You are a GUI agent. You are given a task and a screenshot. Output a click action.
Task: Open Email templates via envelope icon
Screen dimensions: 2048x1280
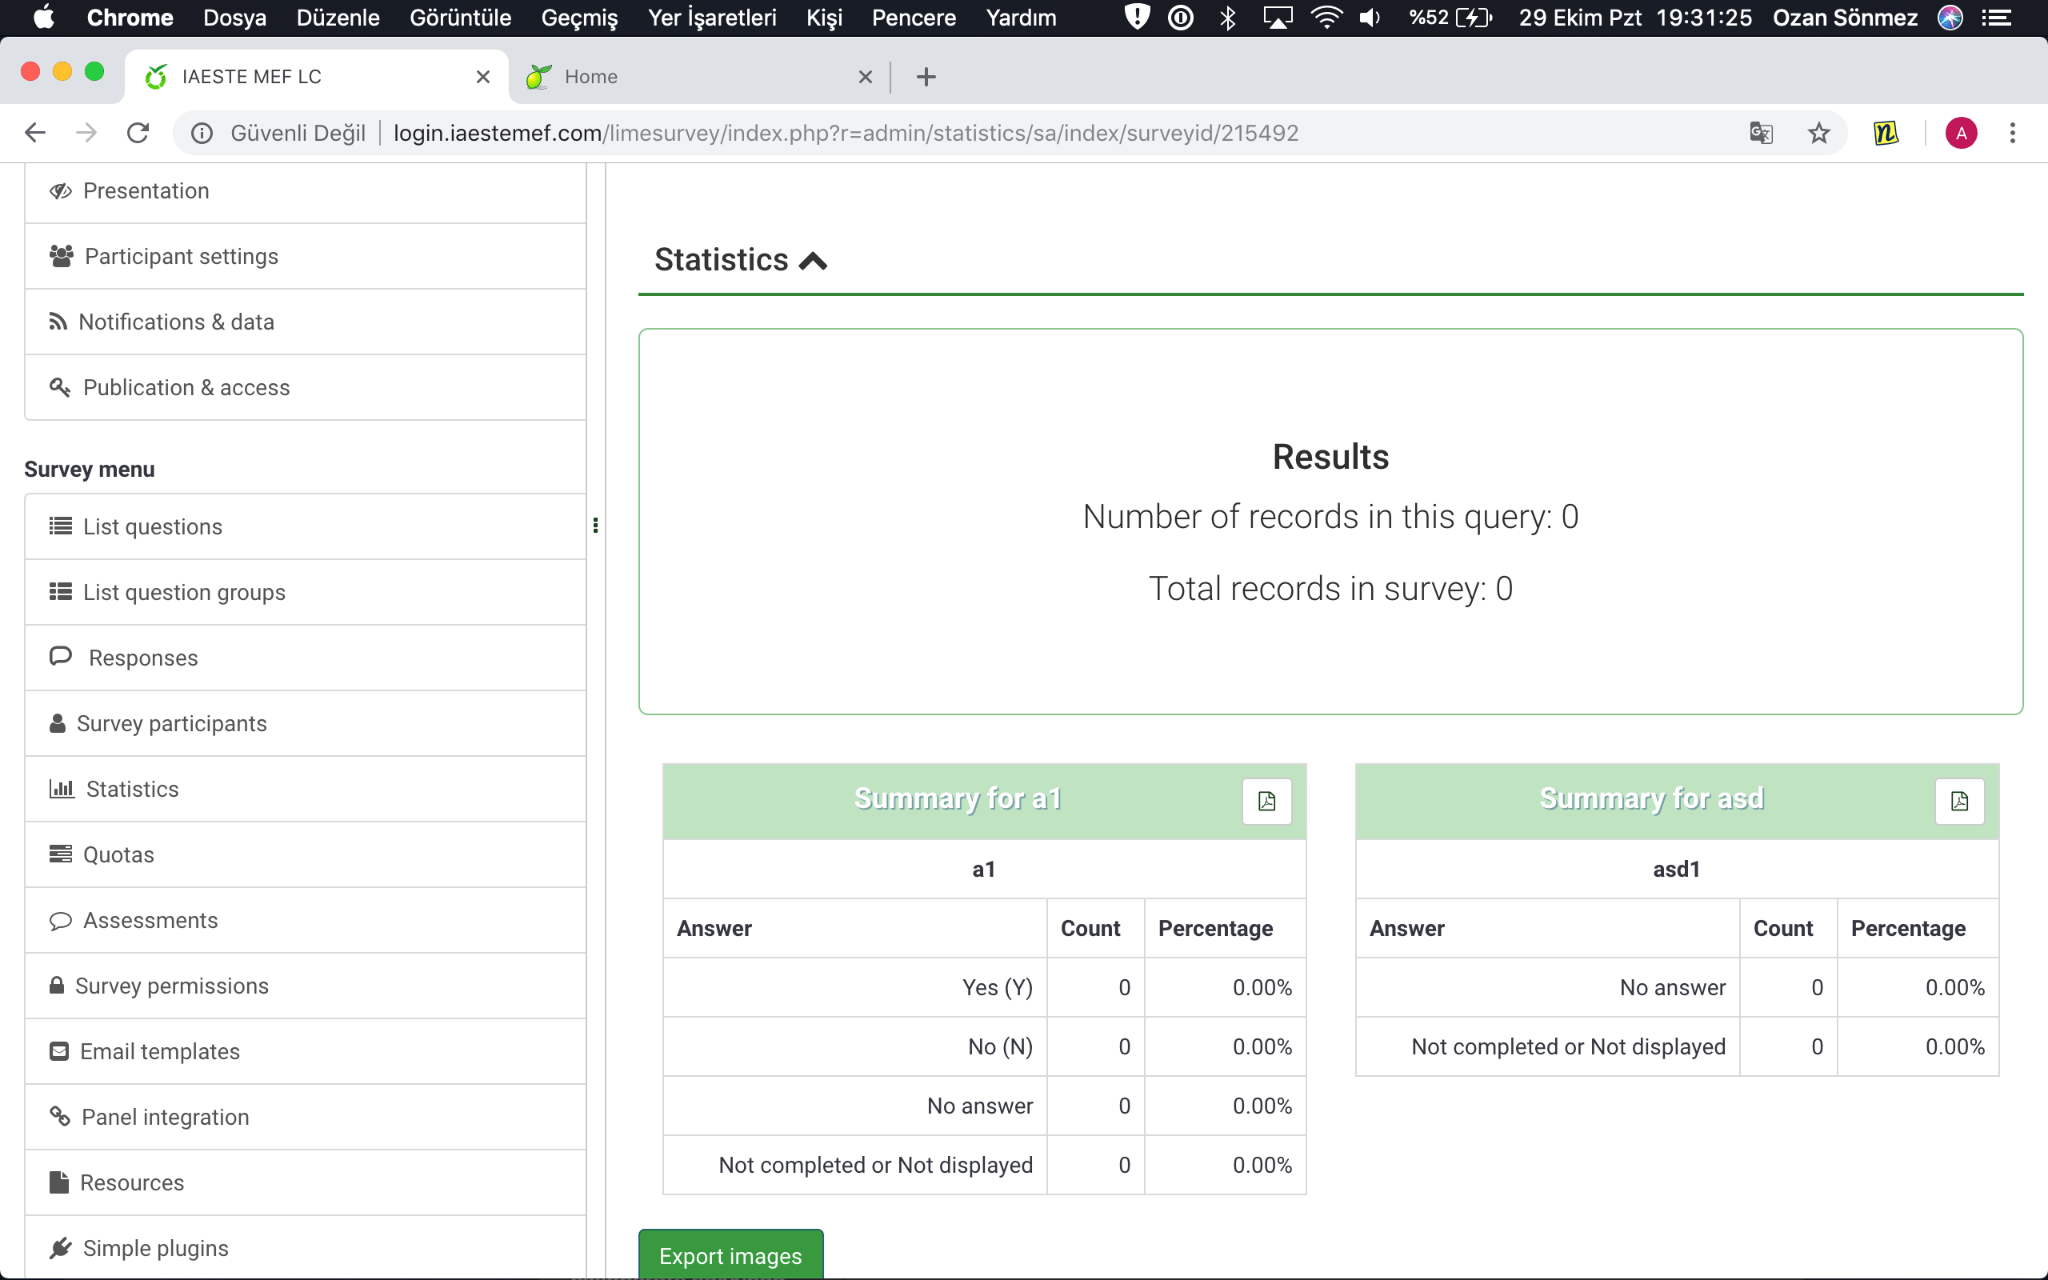tap(59, 1051)
